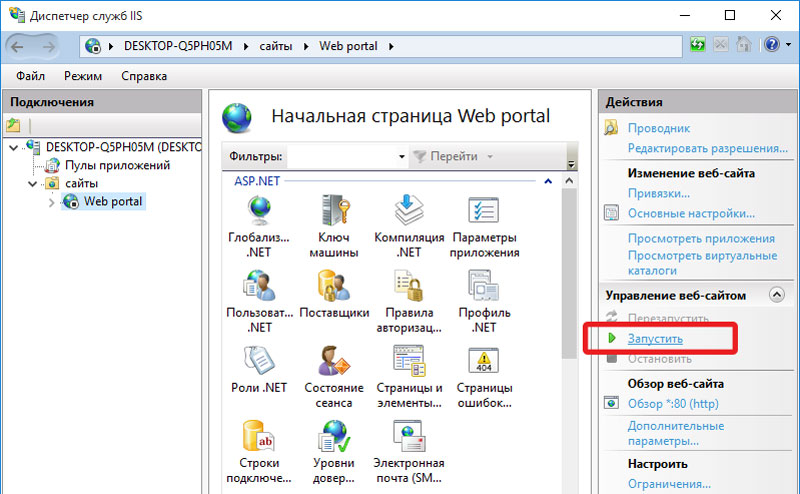Open Правила авторизации icon
800x494 pixels.
point(409,285)
